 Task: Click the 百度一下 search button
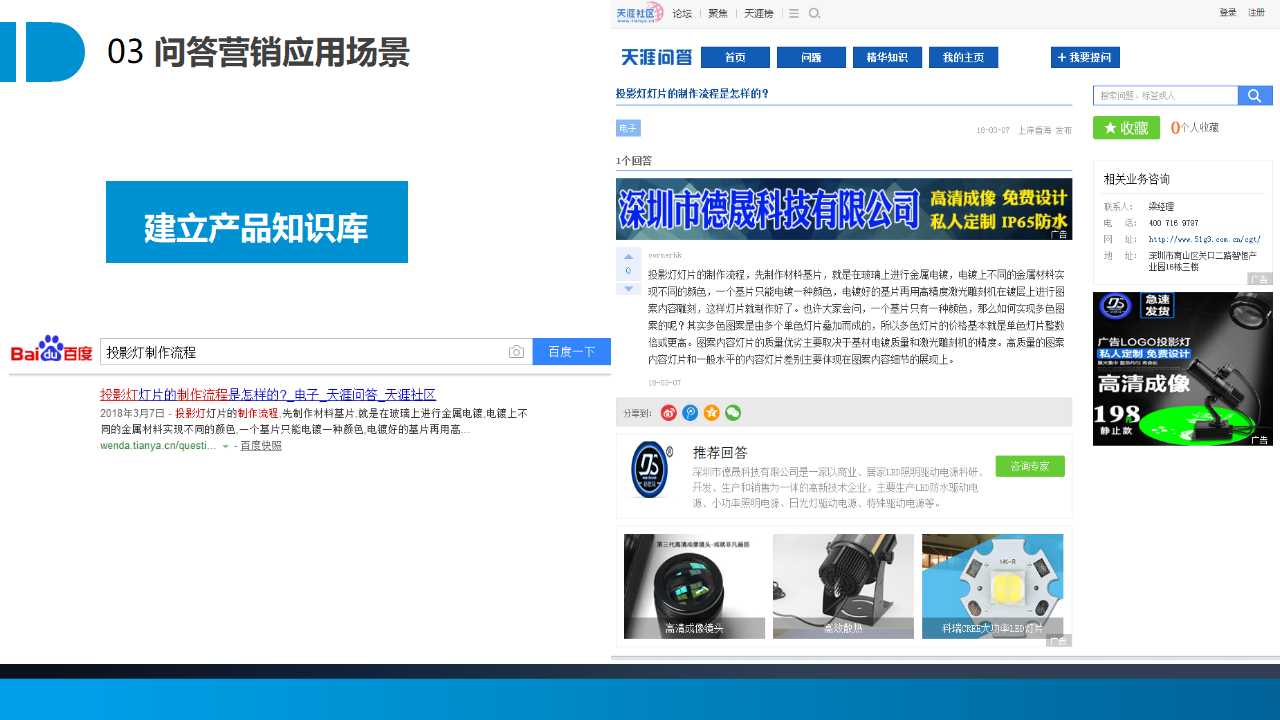[572, 352]
